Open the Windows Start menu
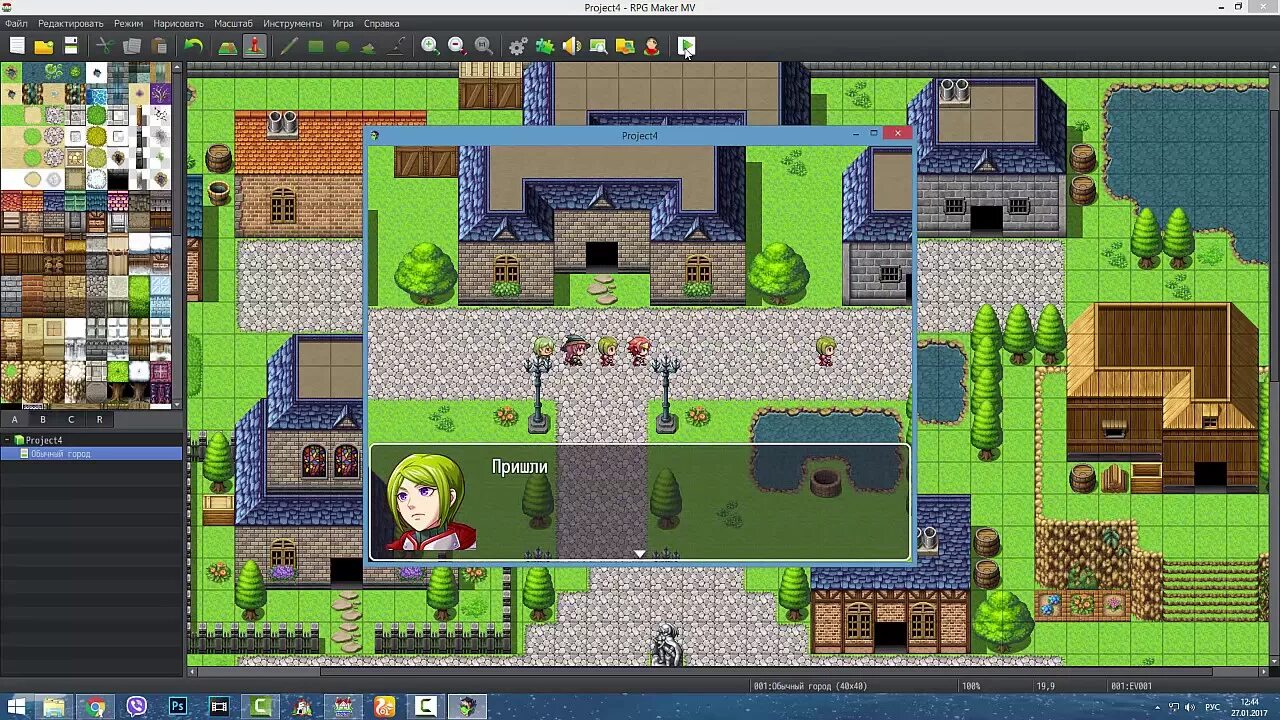The height and width of the screenshot is (720, 1280). click(x=16, y=707)
